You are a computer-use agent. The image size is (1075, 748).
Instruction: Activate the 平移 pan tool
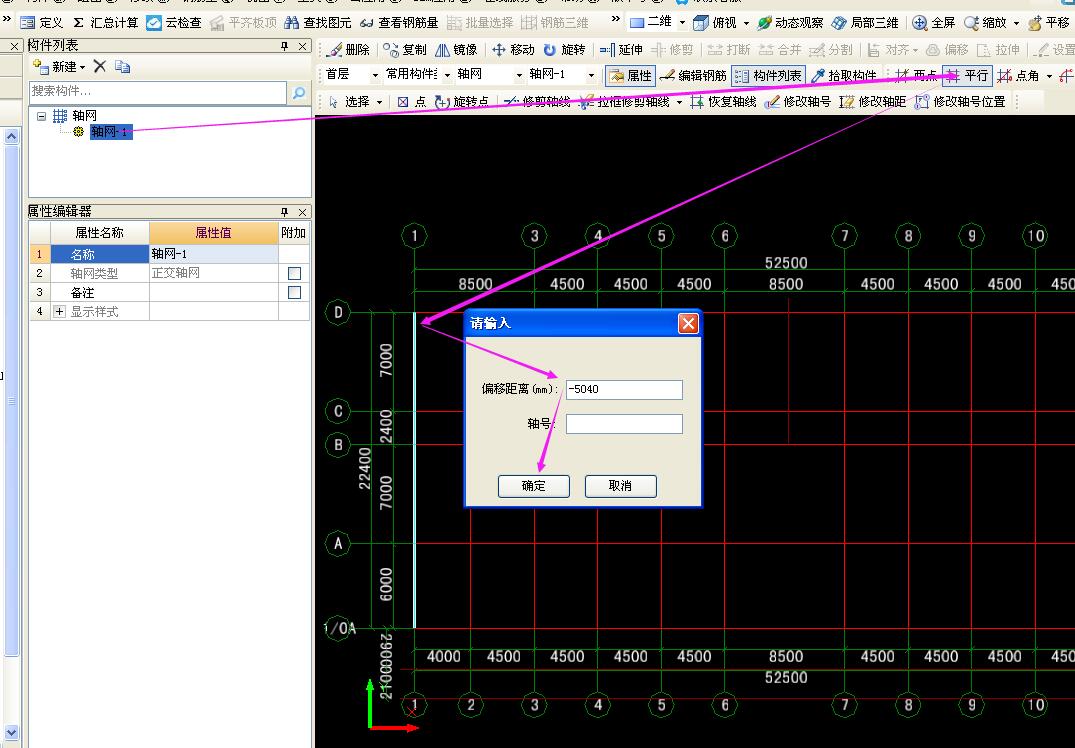(1048, 23)
